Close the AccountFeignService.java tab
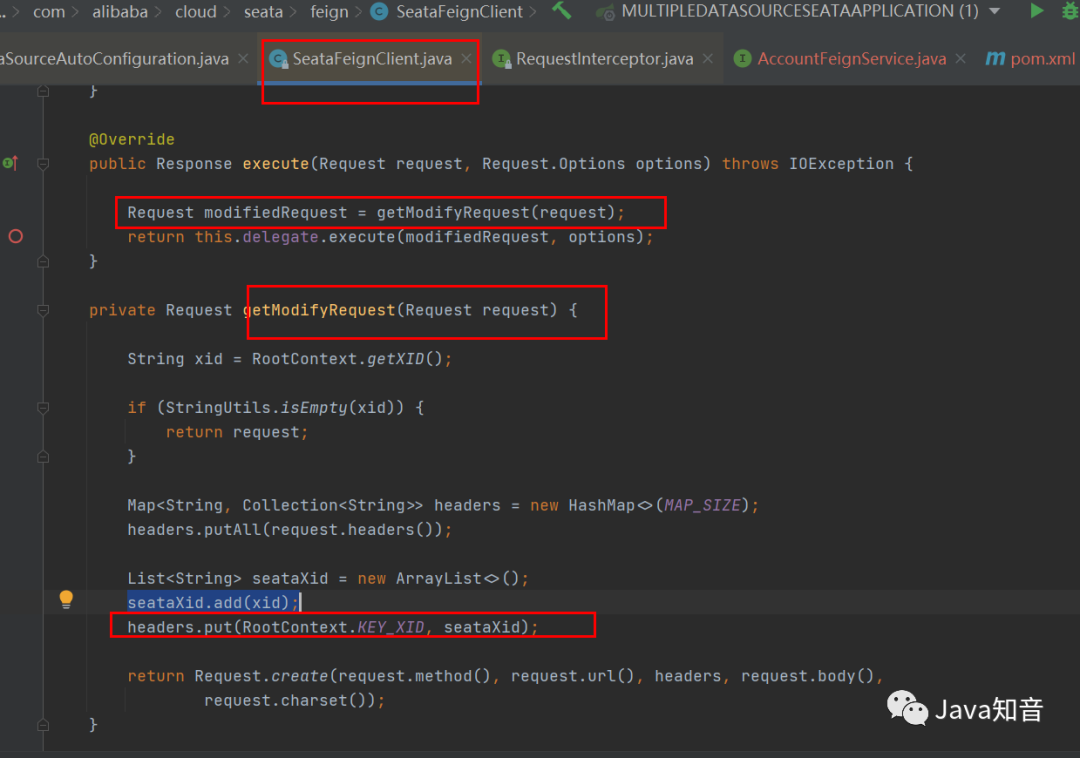The width and height of the screenshot is (1080, 758). [961, 59]
